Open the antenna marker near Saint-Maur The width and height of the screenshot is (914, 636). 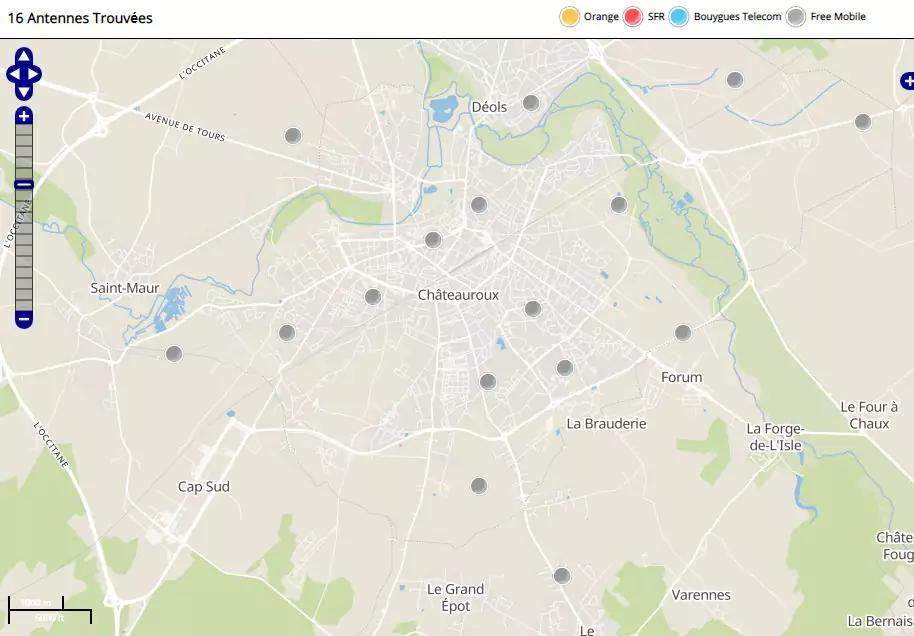coord(174,353)
